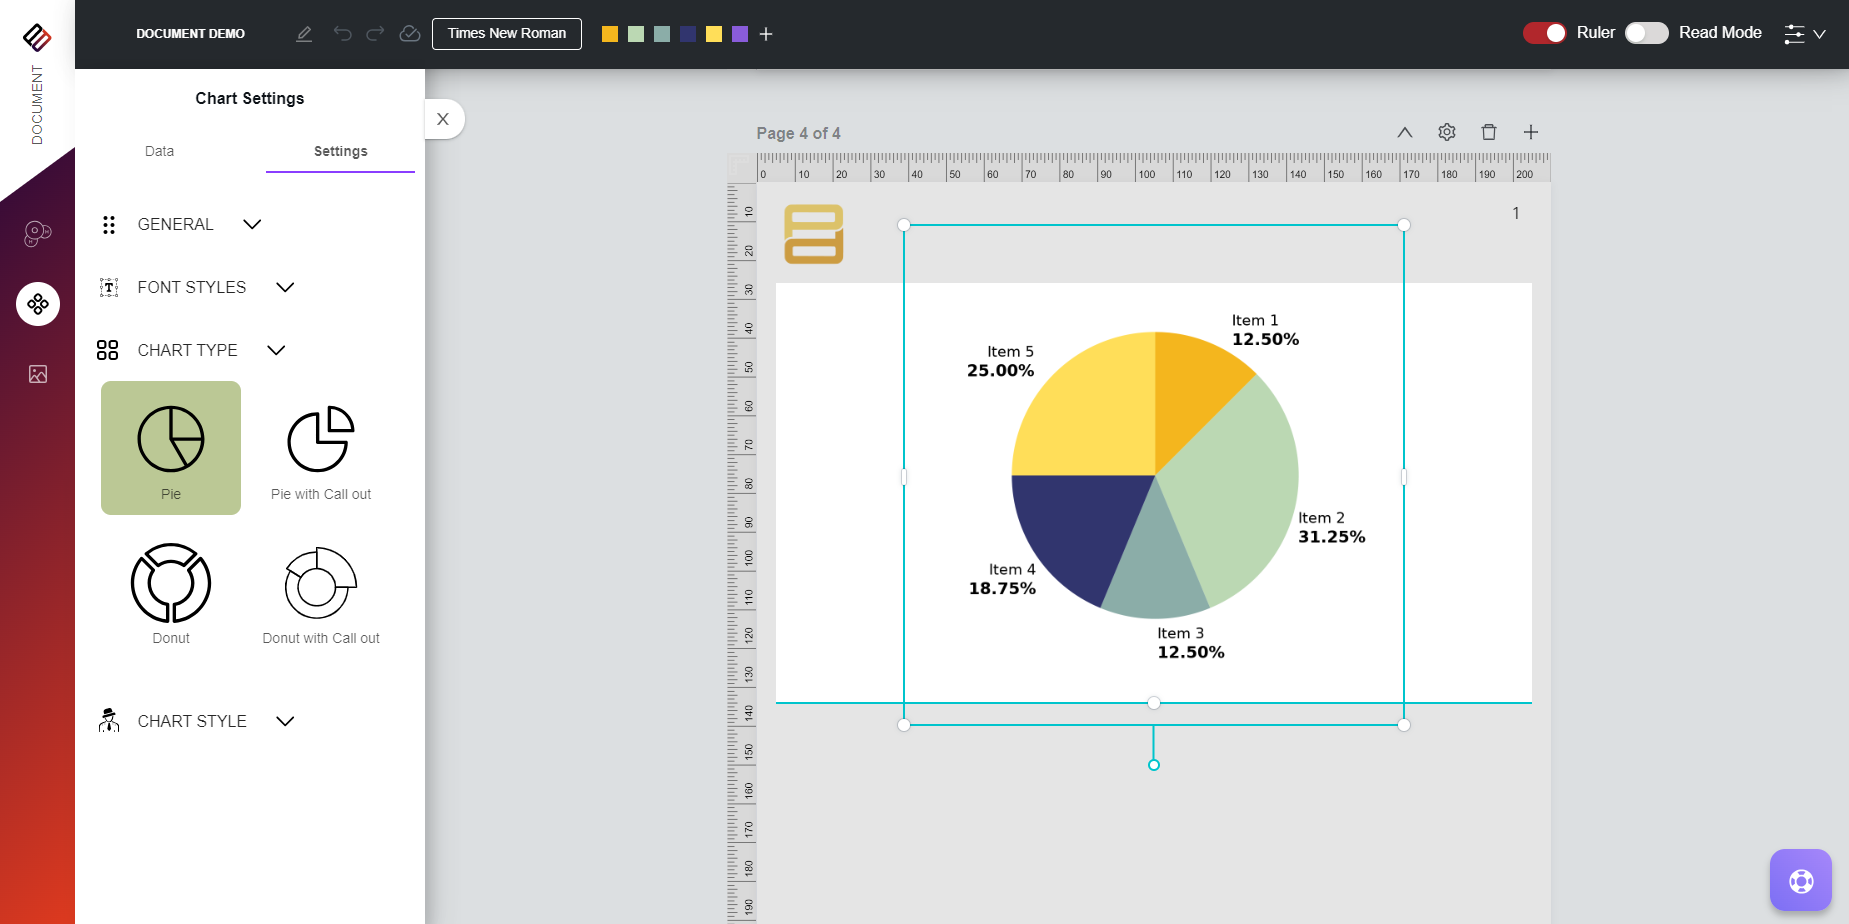The image size is (1849, 924).
Task: Toggle the Ruler switch off
Action: tap(1544, 33)
